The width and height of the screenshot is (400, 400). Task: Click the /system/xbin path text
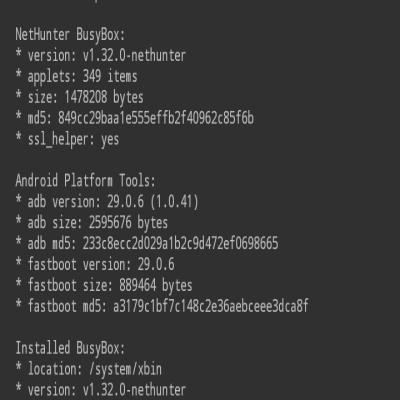125,369
